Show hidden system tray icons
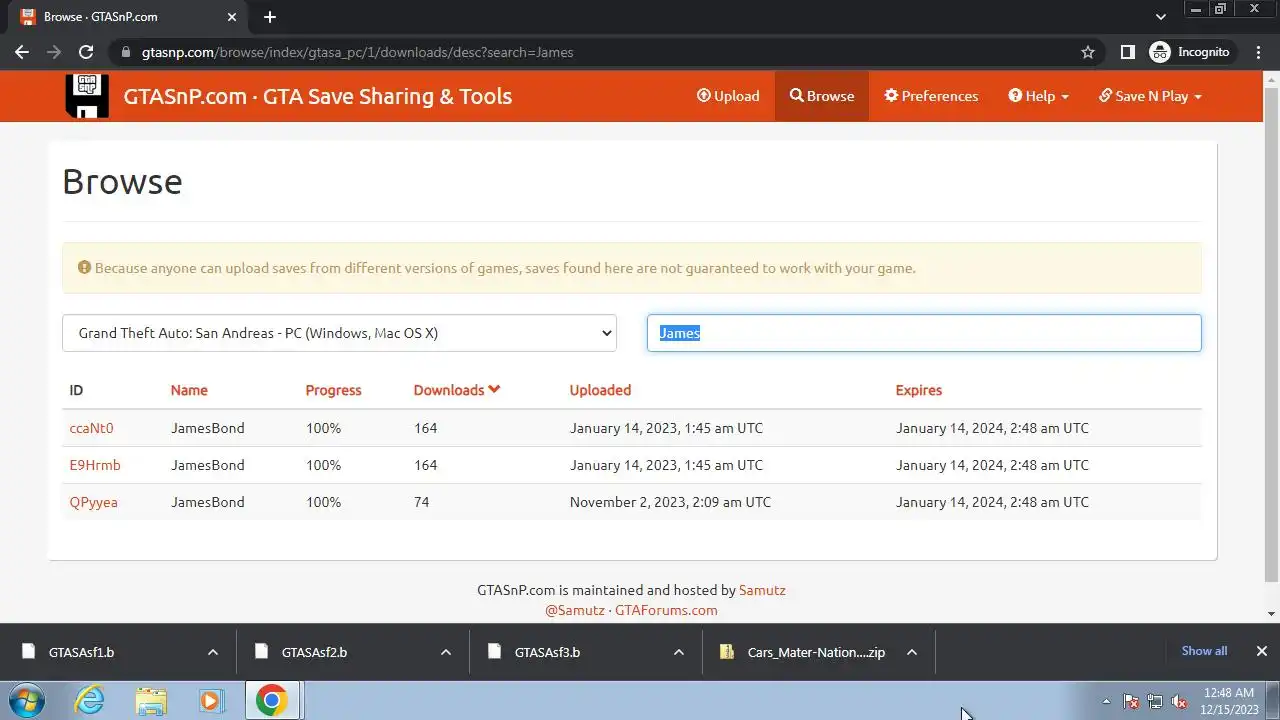The width and height of the screenshot is (1280, 720). pyautogui.click(x=1106, y=701)
